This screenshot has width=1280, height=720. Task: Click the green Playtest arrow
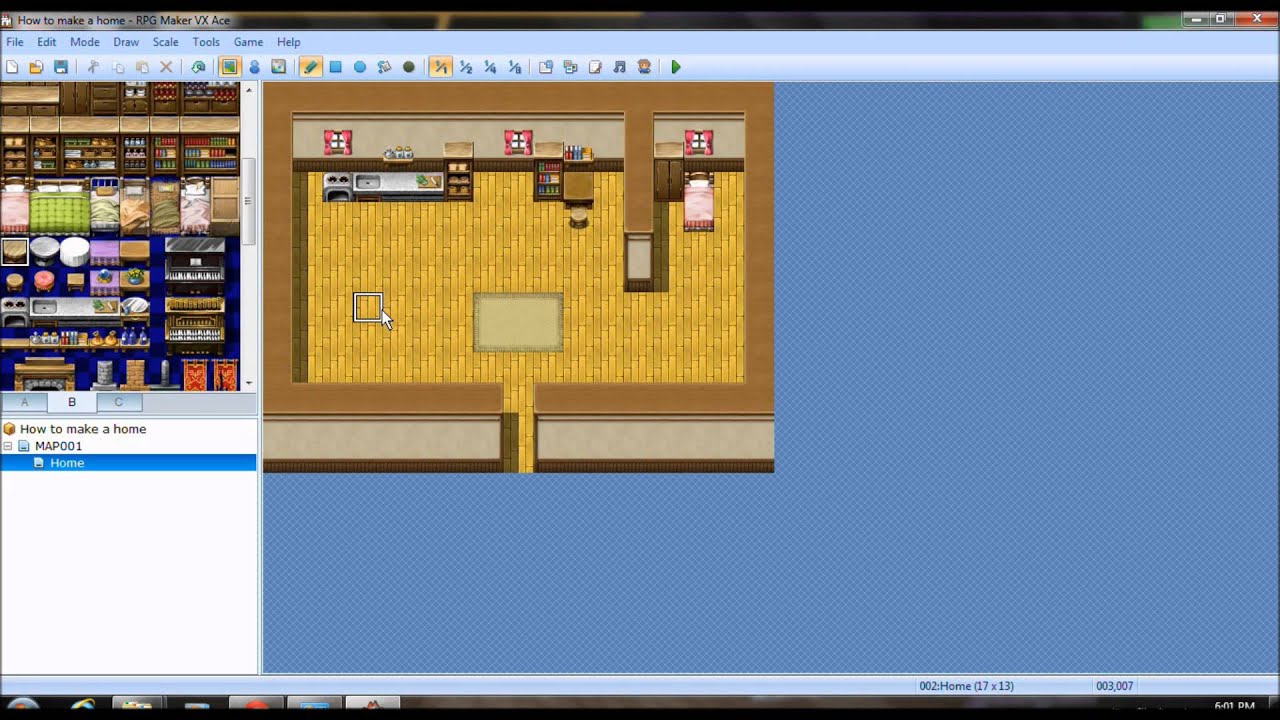676,67
